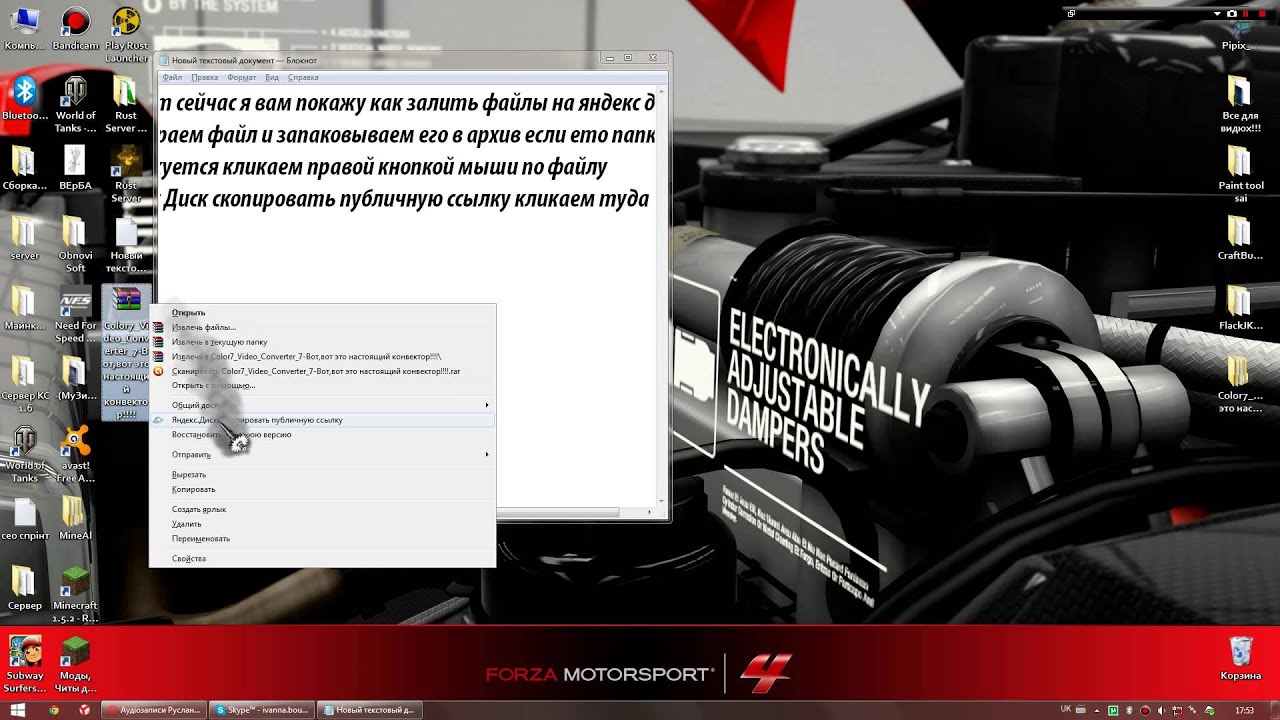Viewport: 1280px width, 720px height.
Task: Select the сео спрінт file icon
Action: [x=24, y=517]
